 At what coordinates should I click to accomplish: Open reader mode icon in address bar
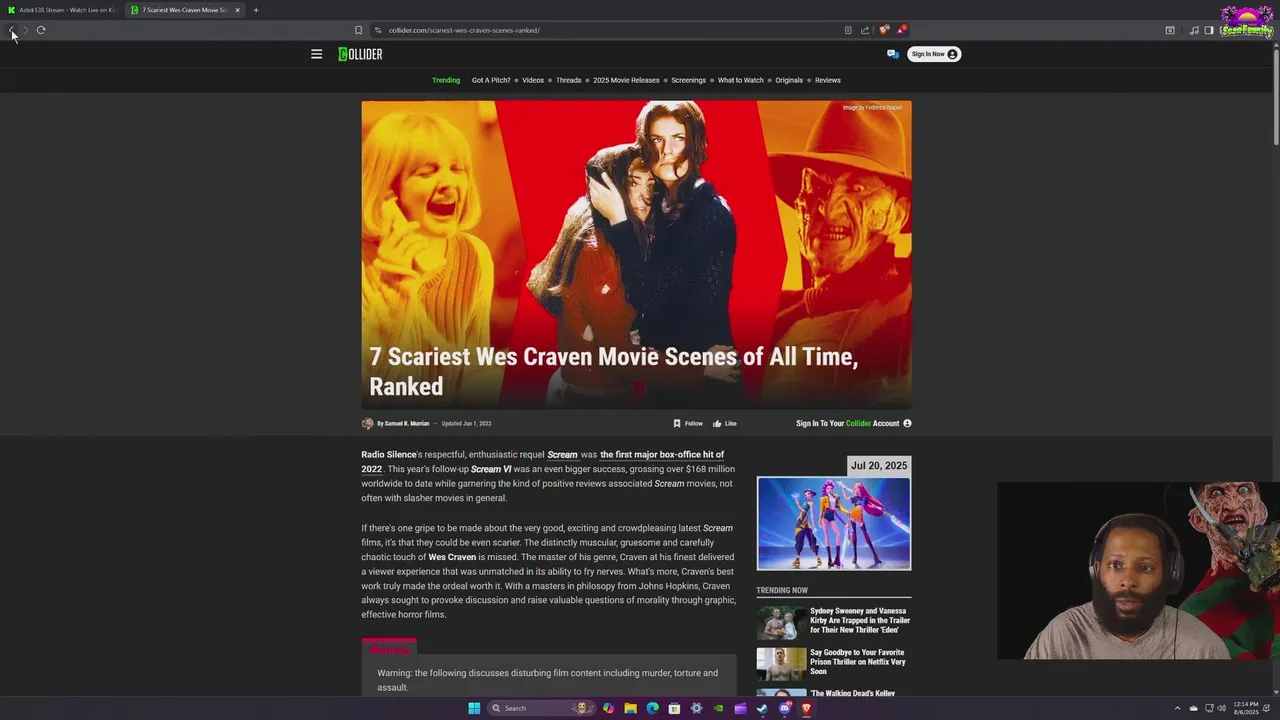tap(848, 30)
